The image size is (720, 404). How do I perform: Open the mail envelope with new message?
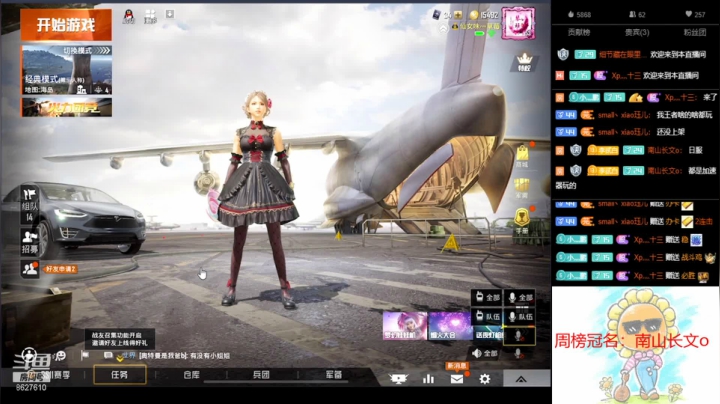tap(456, 379)
